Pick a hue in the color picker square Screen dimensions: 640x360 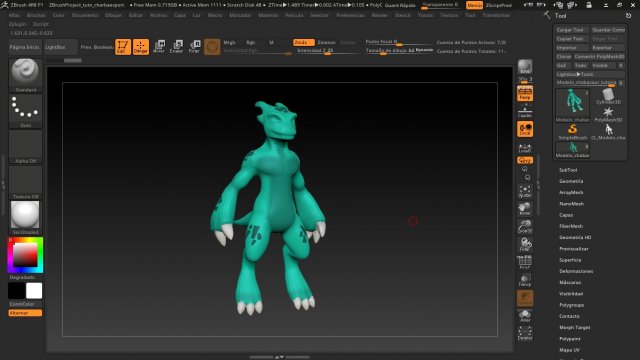(x=25, y=256)
